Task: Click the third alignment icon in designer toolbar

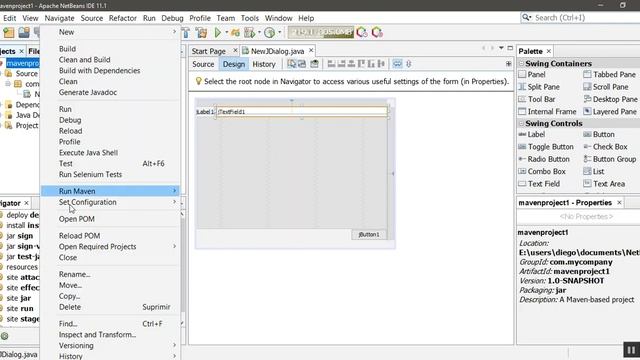Action: (x=351, y=64)
